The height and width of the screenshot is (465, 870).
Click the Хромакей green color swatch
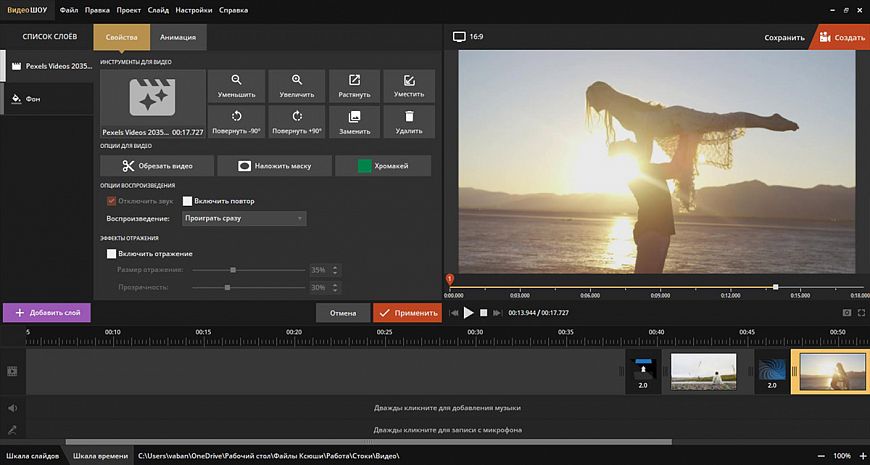coord(365,166)
